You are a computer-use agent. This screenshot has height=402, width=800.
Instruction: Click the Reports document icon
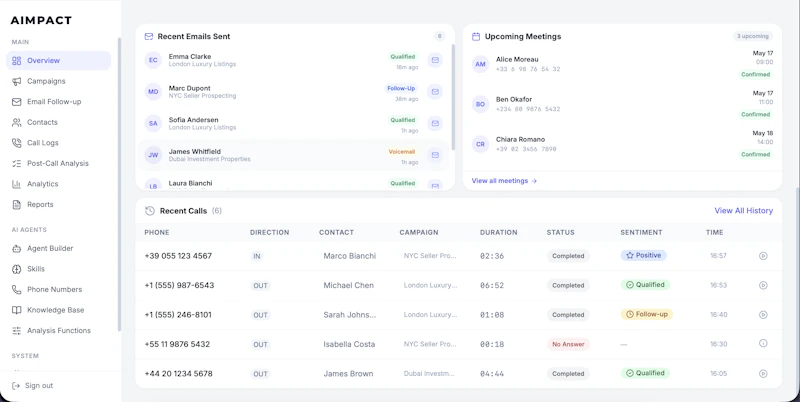click(16, 205)
